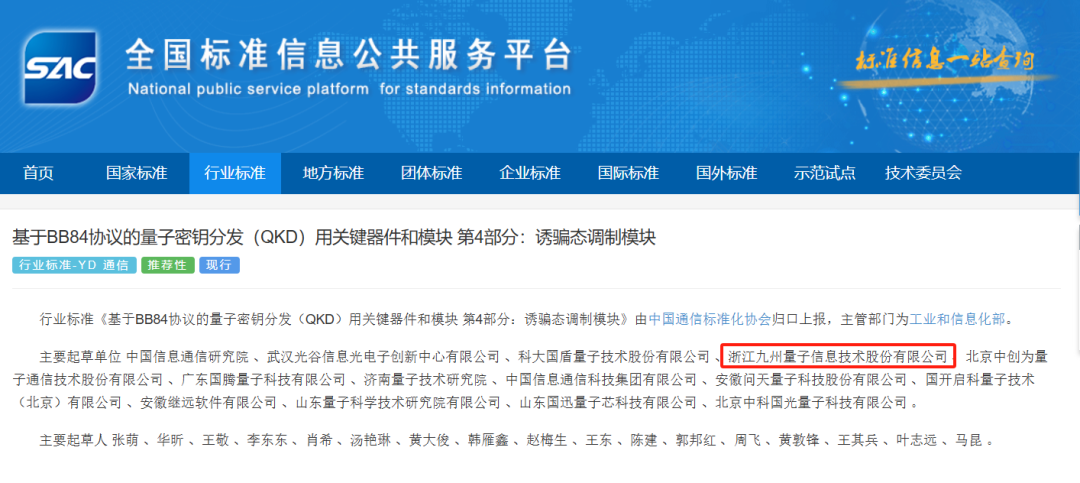Click 浙江九州量子信息技术股份有限公司 in drafting units

click(838, 357)
